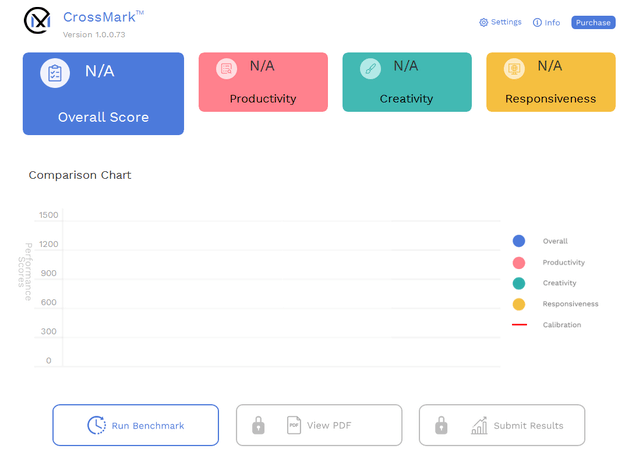The image size is (639, 463).
Task: Toggle the Overall legend blue dot
Action: pyautogui.click(x=519, y=241)
